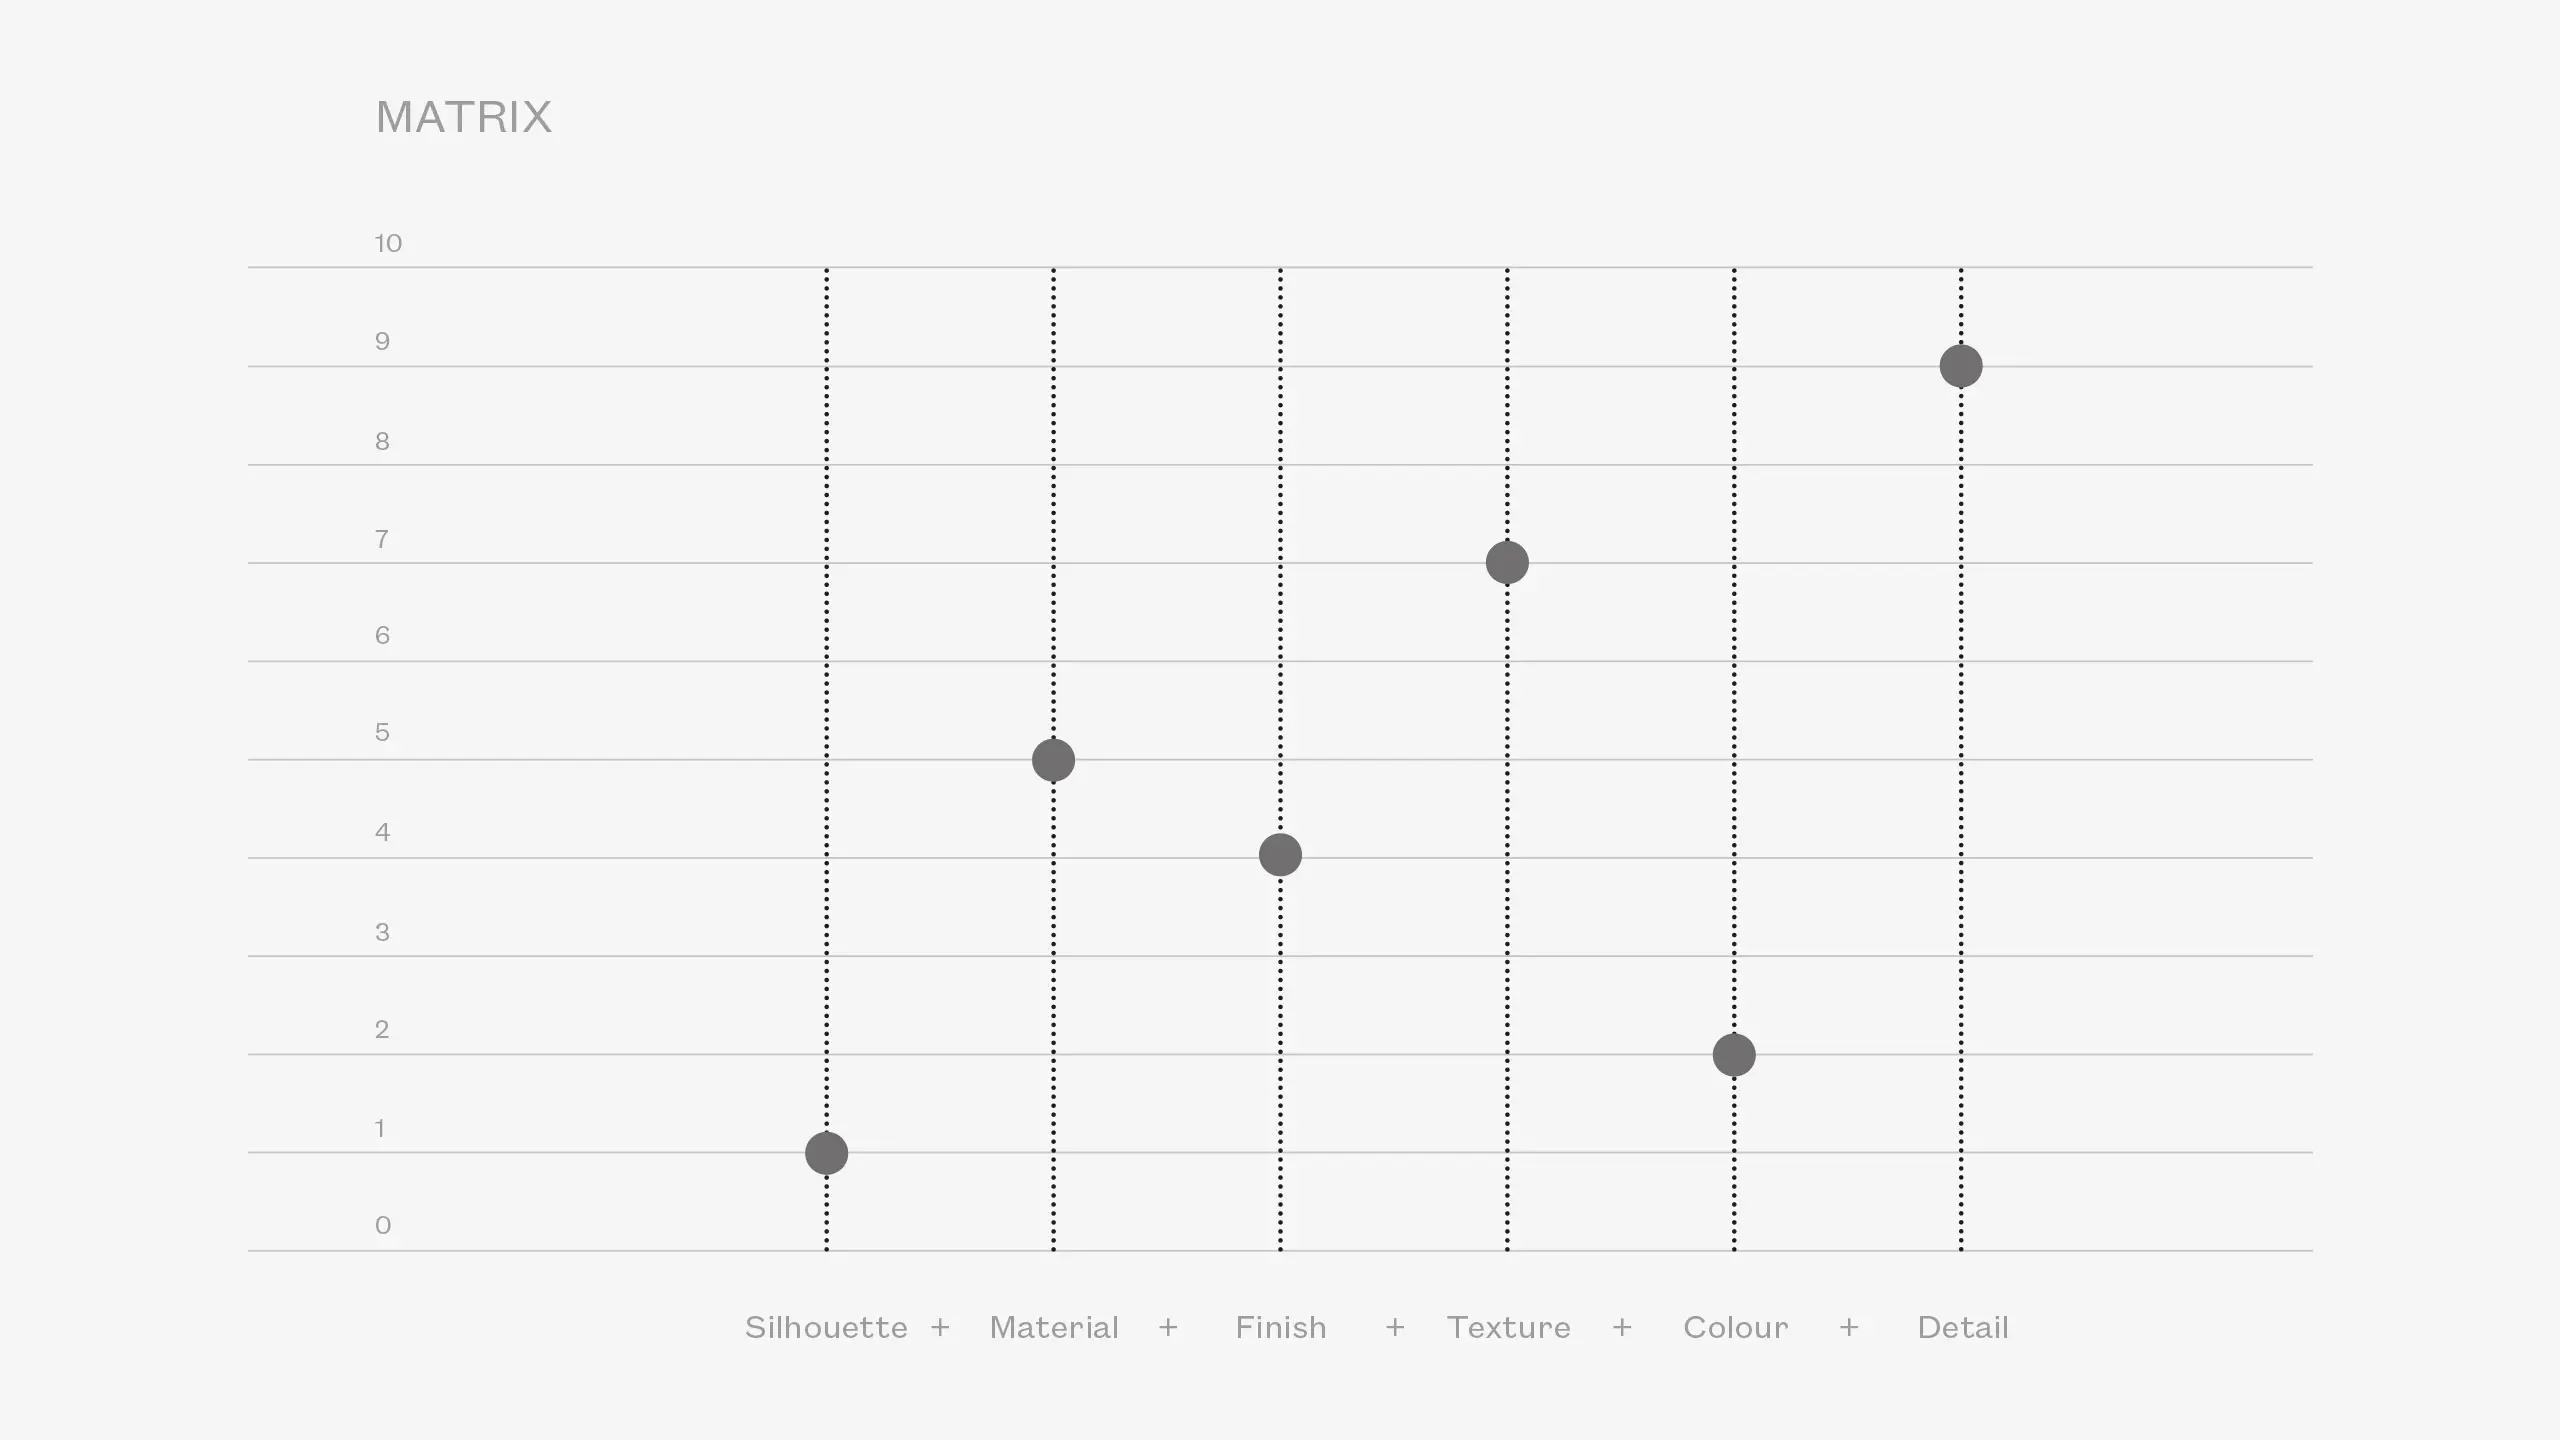Select the Detail dot at value 9
Image resolution: width=2560 pixels, height=1440 pixels.
point(1961,366)
